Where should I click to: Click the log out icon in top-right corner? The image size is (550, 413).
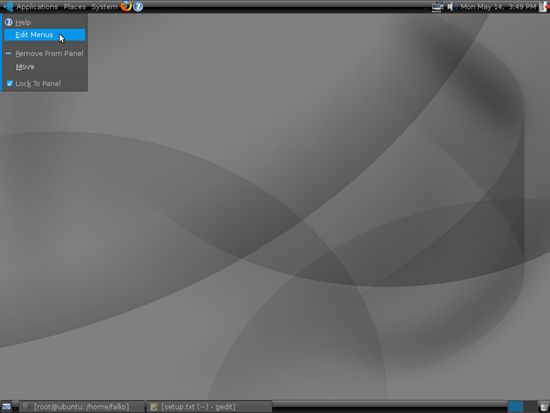click(544, 6)
